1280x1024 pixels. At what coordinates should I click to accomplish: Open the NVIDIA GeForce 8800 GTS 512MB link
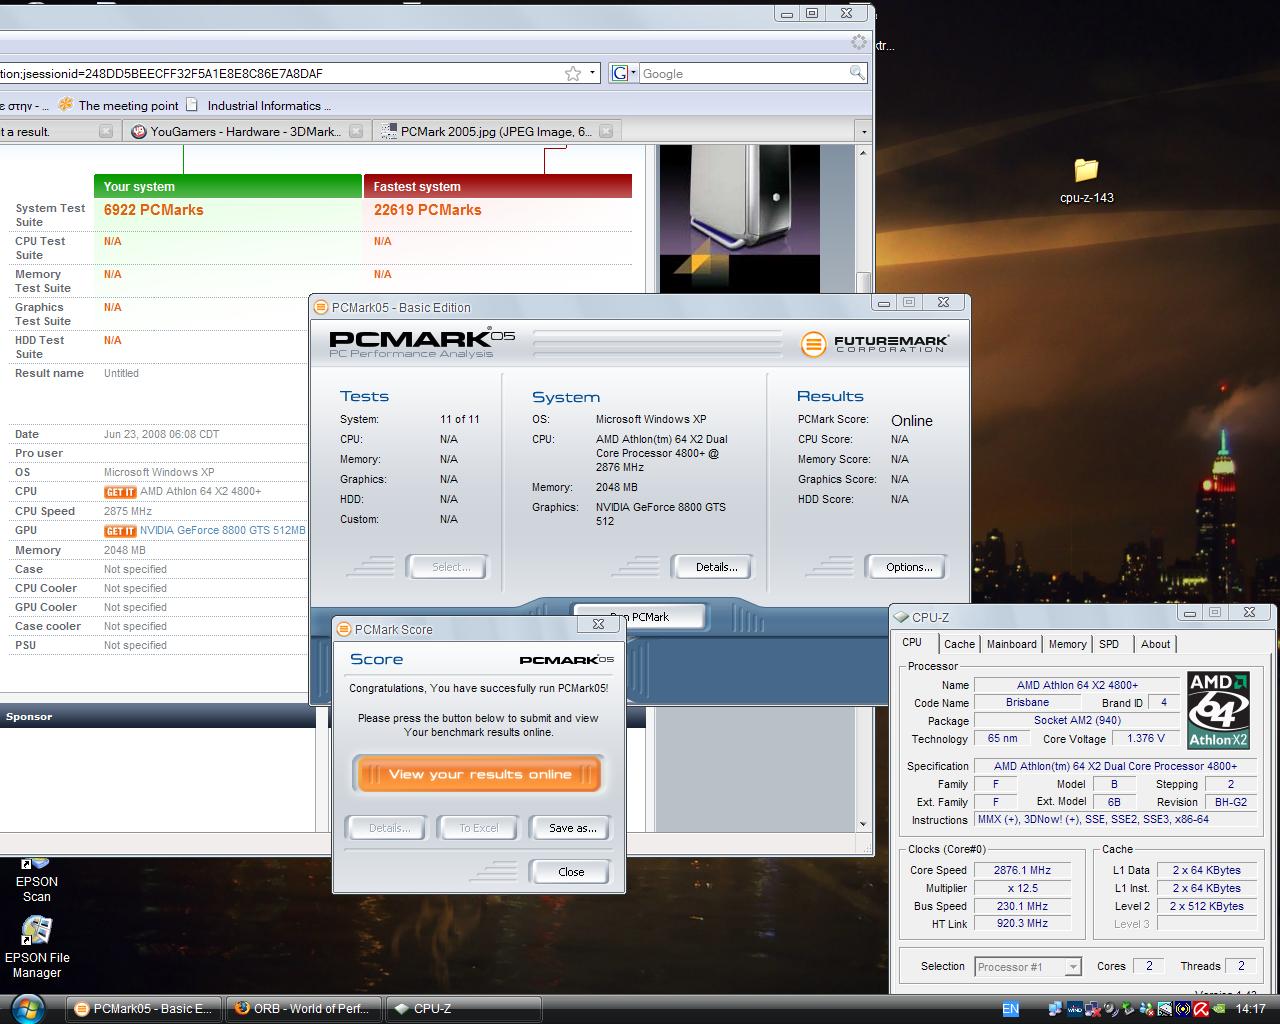pos(223,530)
